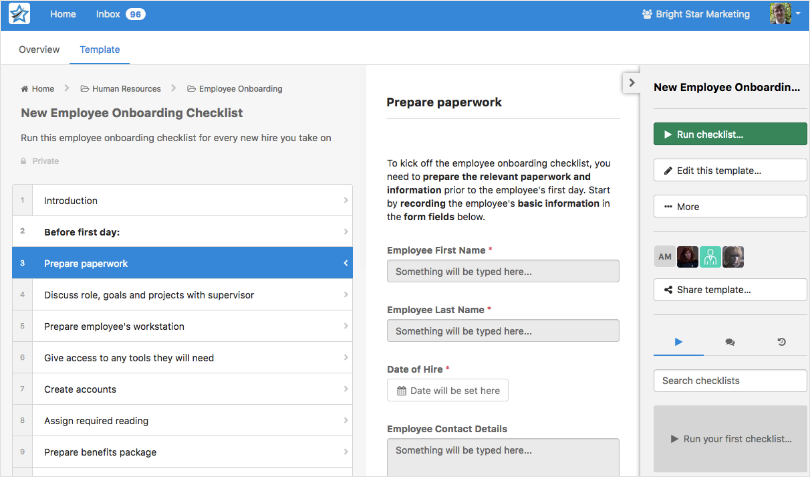810x477 pixels.
Task: Click the 96 inbox count badge
Action: pyautogui.click(x=135, y=14)
